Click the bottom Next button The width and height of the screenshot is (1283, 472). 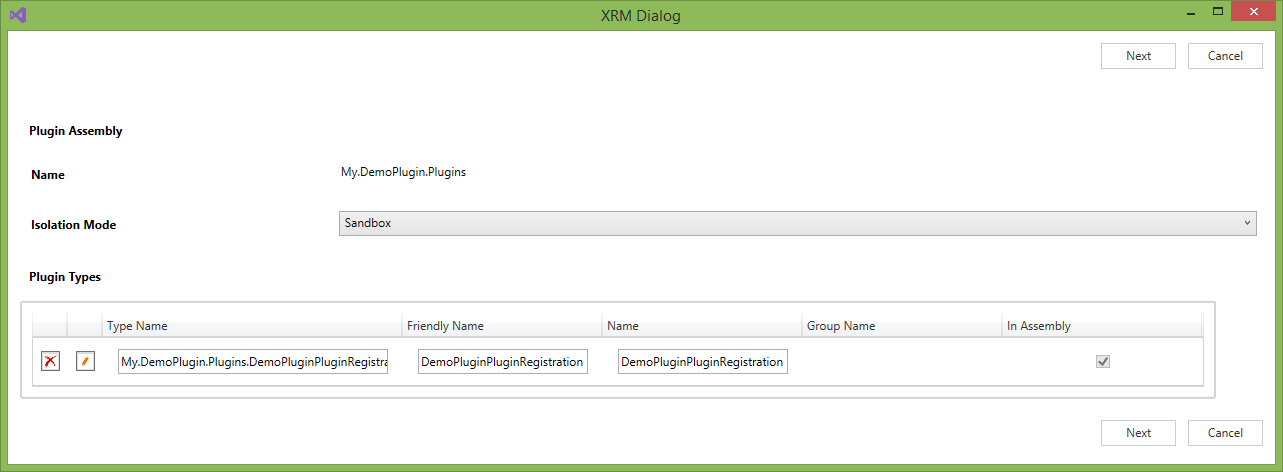point(1138,433)
